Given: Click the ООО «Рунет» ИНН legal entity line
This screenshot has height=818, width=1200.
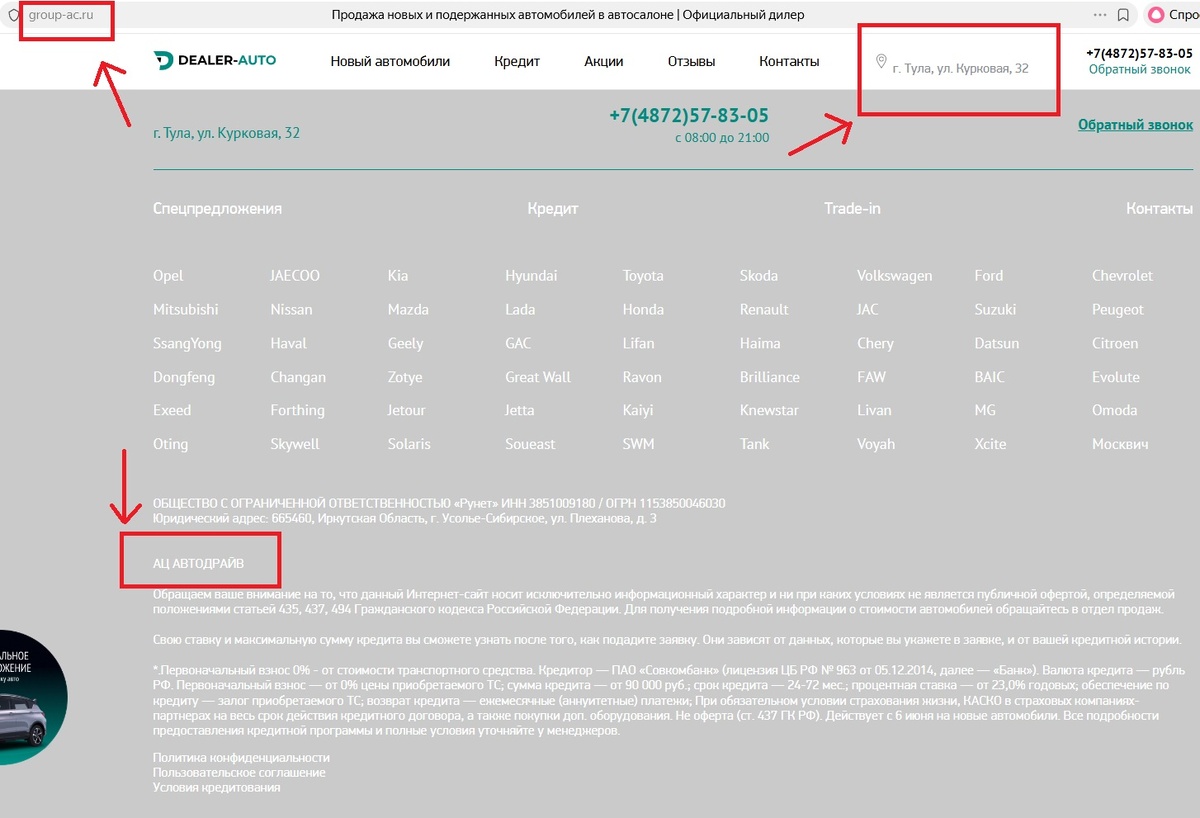Looking at the screenshot, I should tap(439, 503).
